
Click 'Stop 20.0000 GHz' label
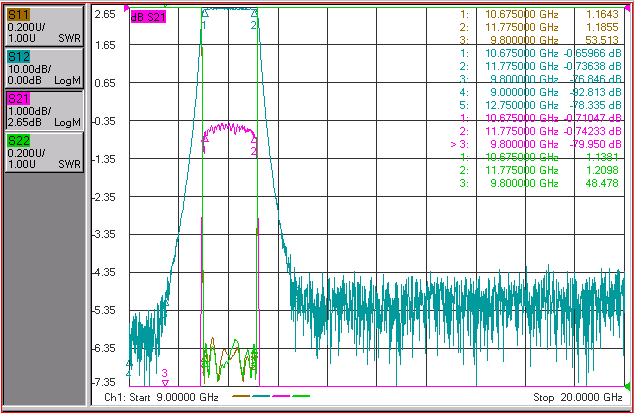click(x=578, y=397)
